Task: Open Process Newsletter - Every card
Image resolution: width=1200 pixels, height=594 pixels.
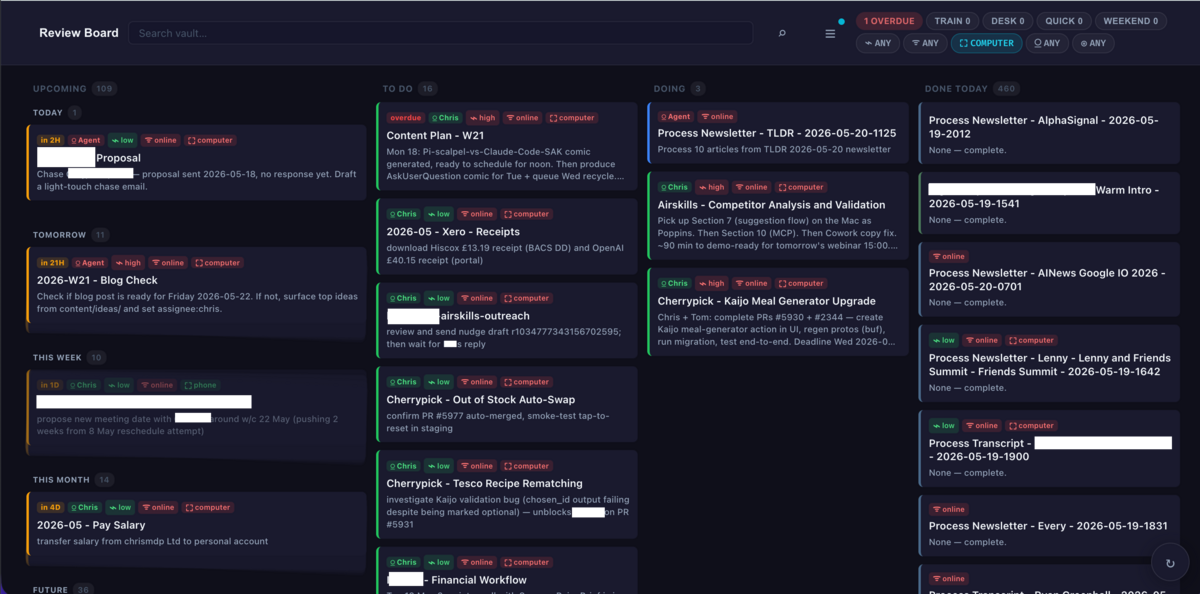Action: (1050, 526)
